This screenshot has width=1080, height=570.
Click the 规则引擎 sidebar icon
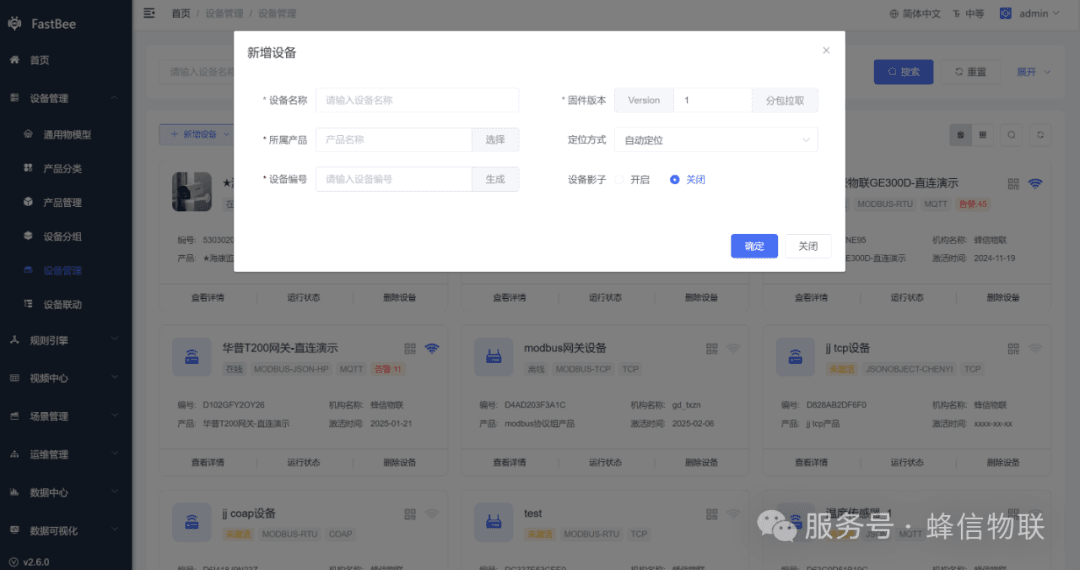tap(14, 339)
